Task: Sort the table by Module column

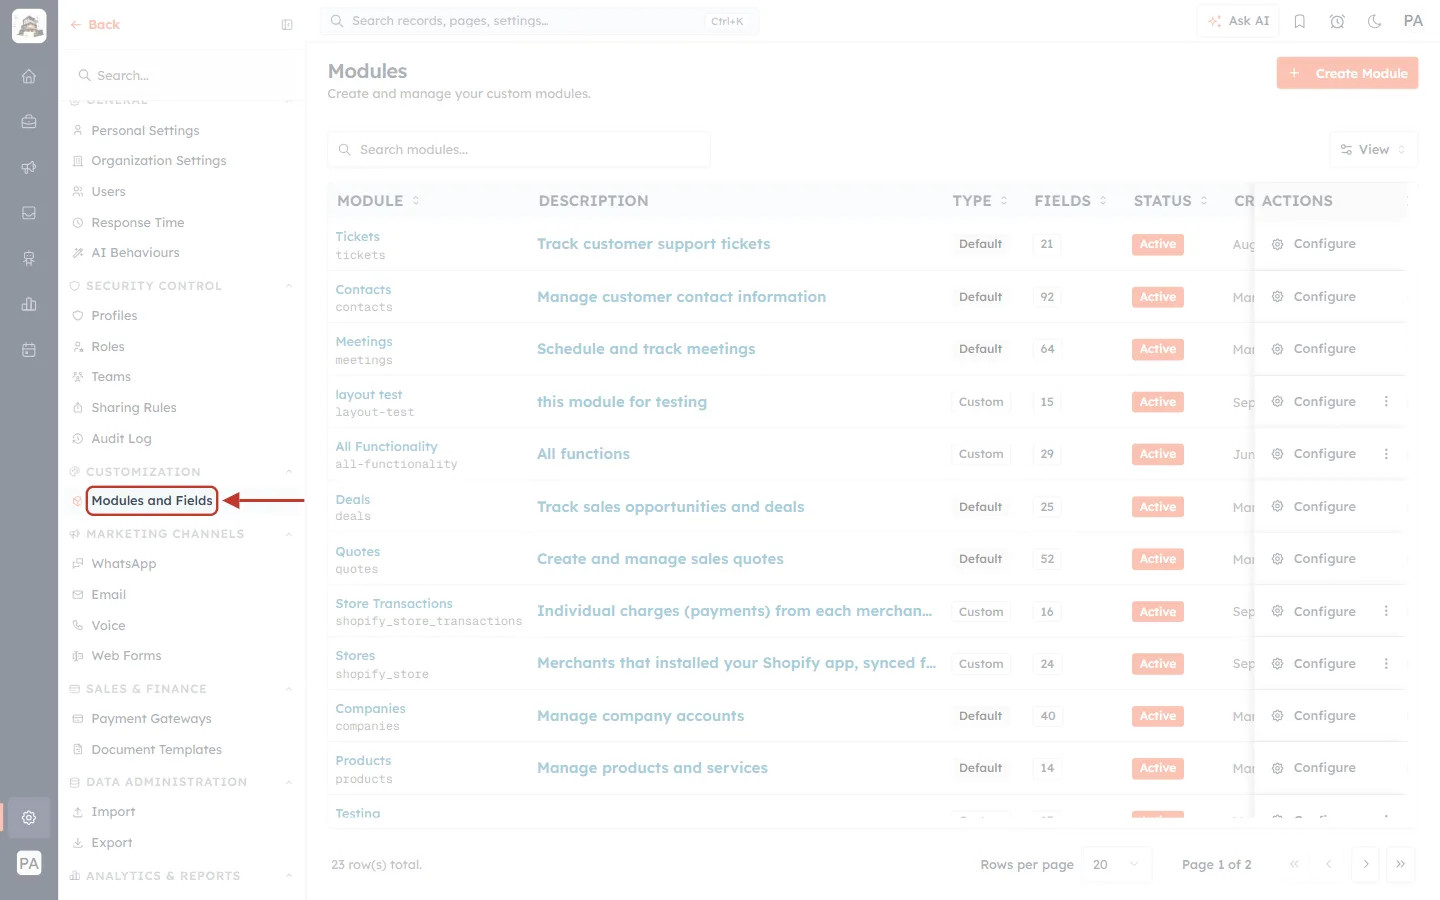Action: 378,201
